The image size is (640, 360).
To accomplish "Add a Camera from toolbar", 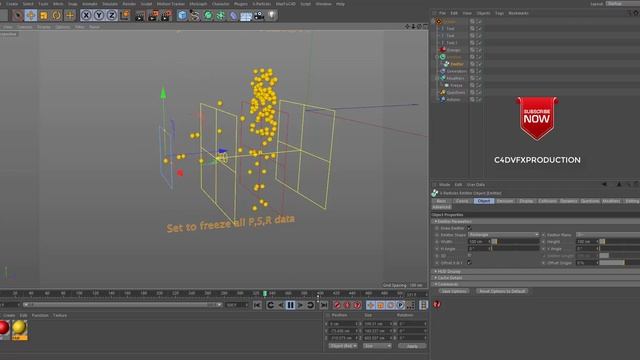I will (259, 16).
